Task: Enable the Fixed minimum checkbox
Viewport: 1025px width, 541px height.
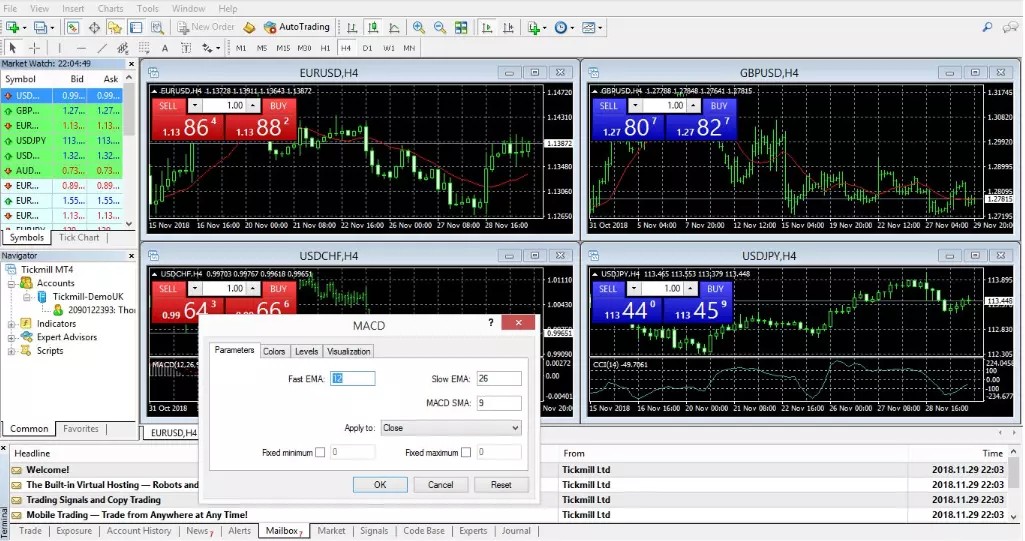Action: [x=320, y=452]
